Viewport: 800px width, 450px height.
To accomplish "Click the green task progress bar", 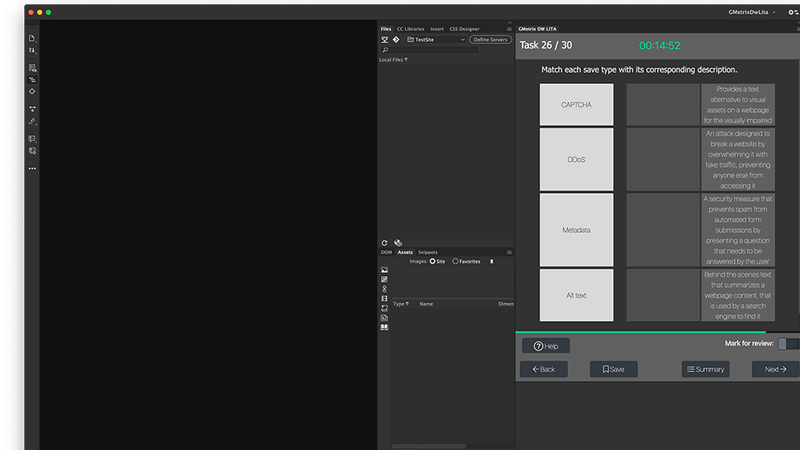I will coord(640,332).
